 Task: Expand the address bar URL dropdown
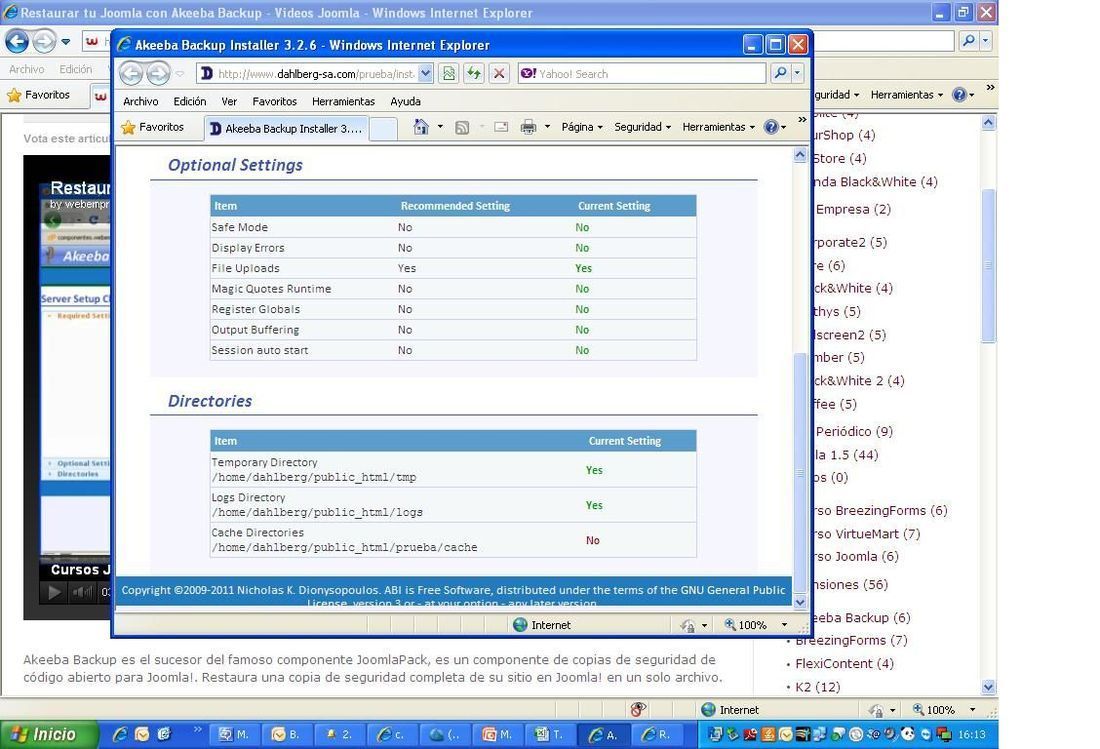point(425,73)
